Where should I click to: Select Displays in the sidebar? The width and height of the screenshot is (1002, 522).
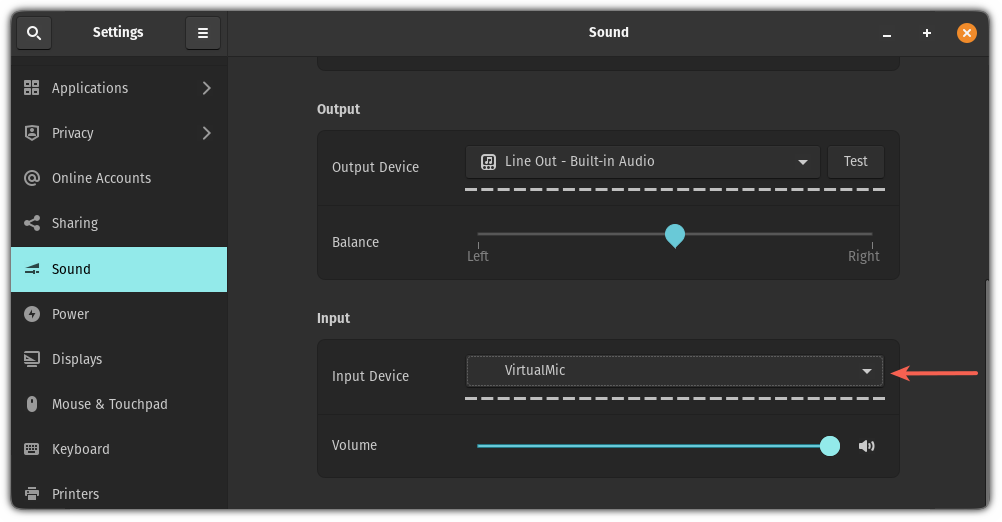click(77, 359)
